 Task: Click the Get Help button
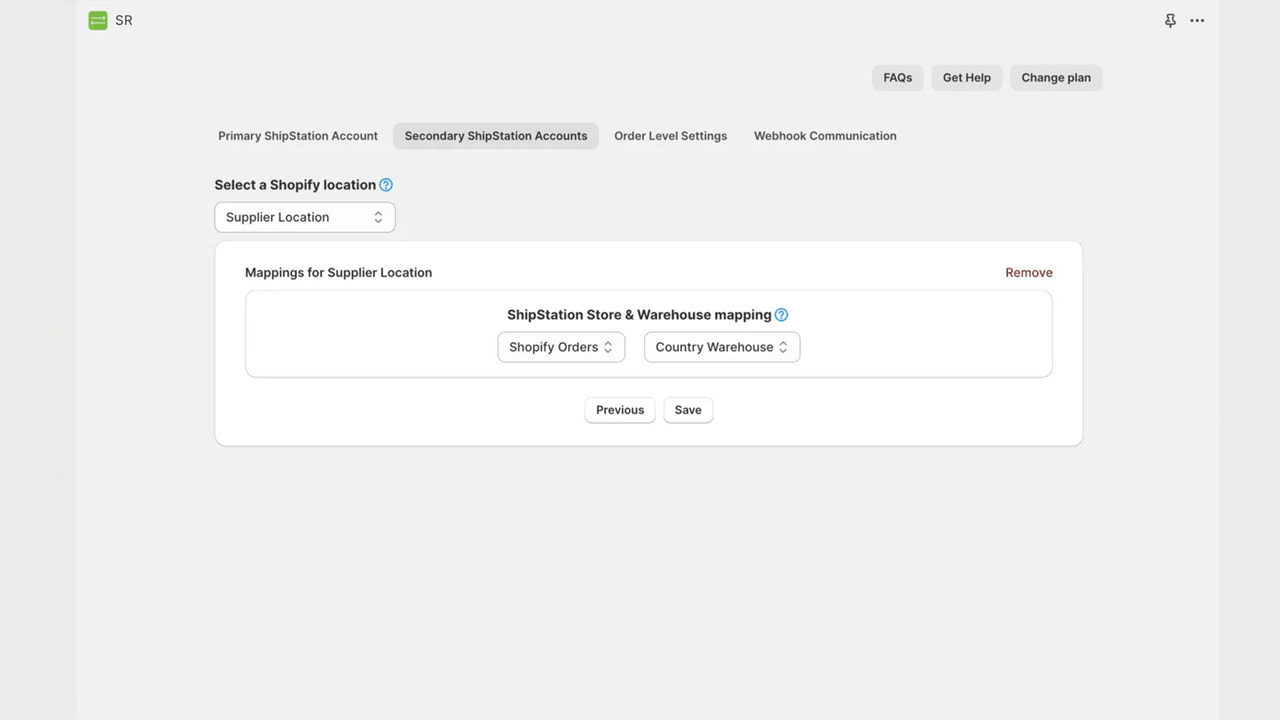[967, 78]
